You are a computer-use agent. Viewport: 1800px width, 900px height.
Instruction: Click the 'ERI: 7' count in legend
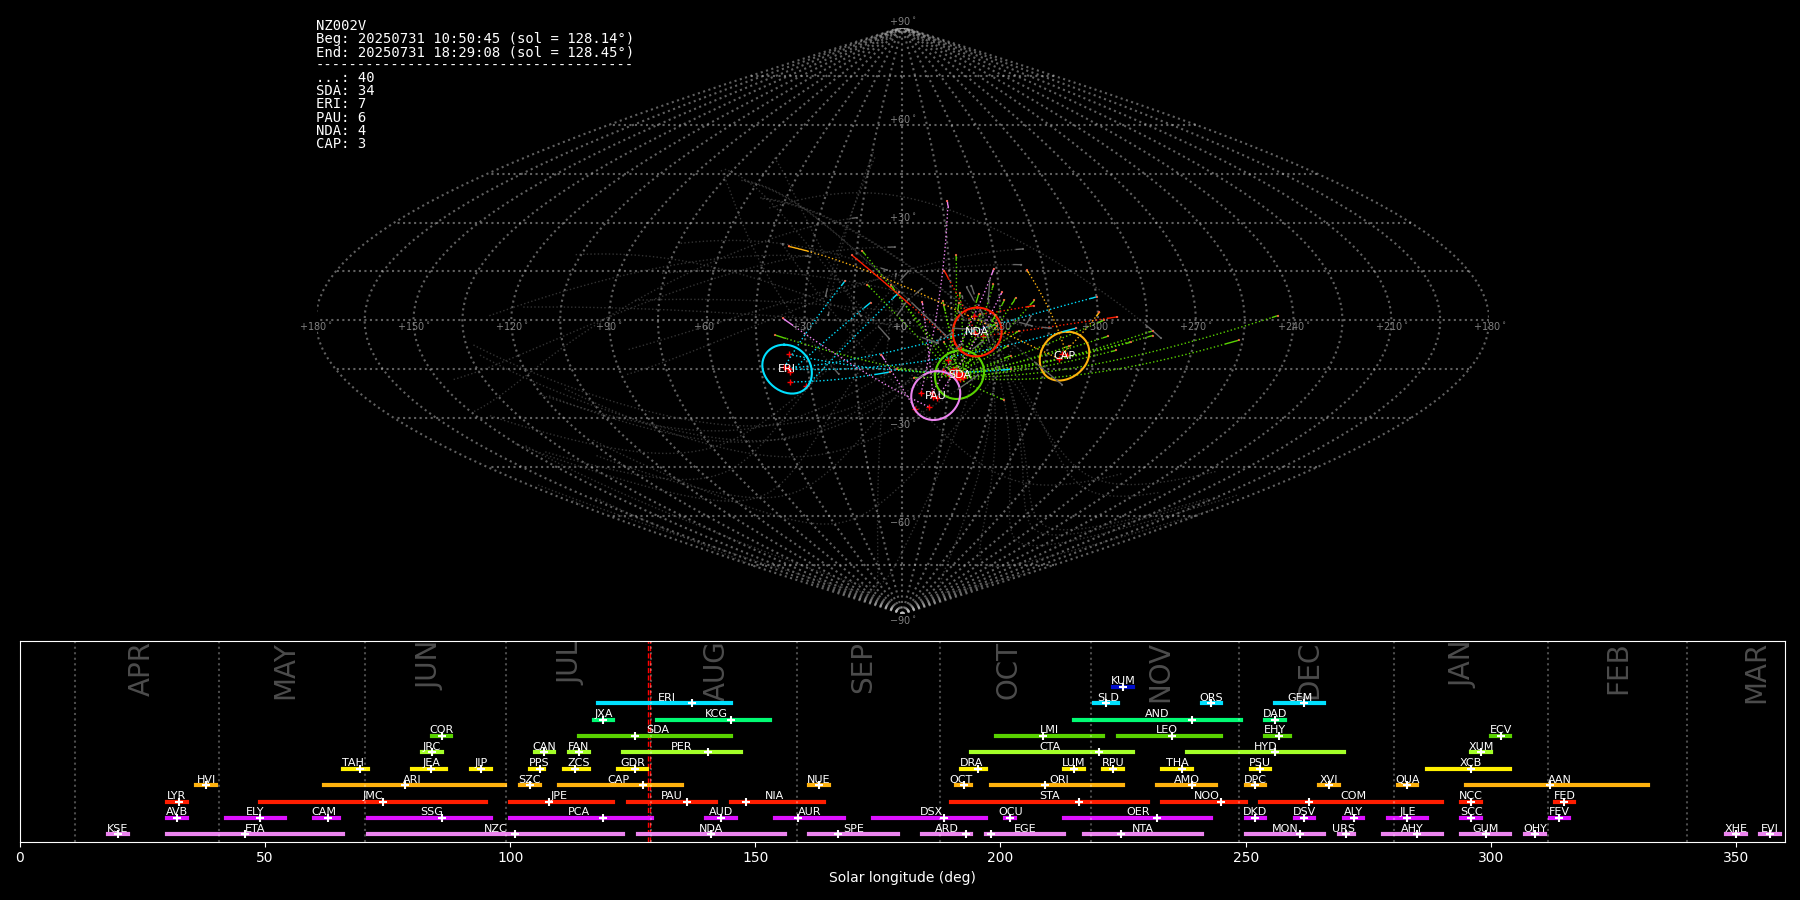tap(341, 104)
